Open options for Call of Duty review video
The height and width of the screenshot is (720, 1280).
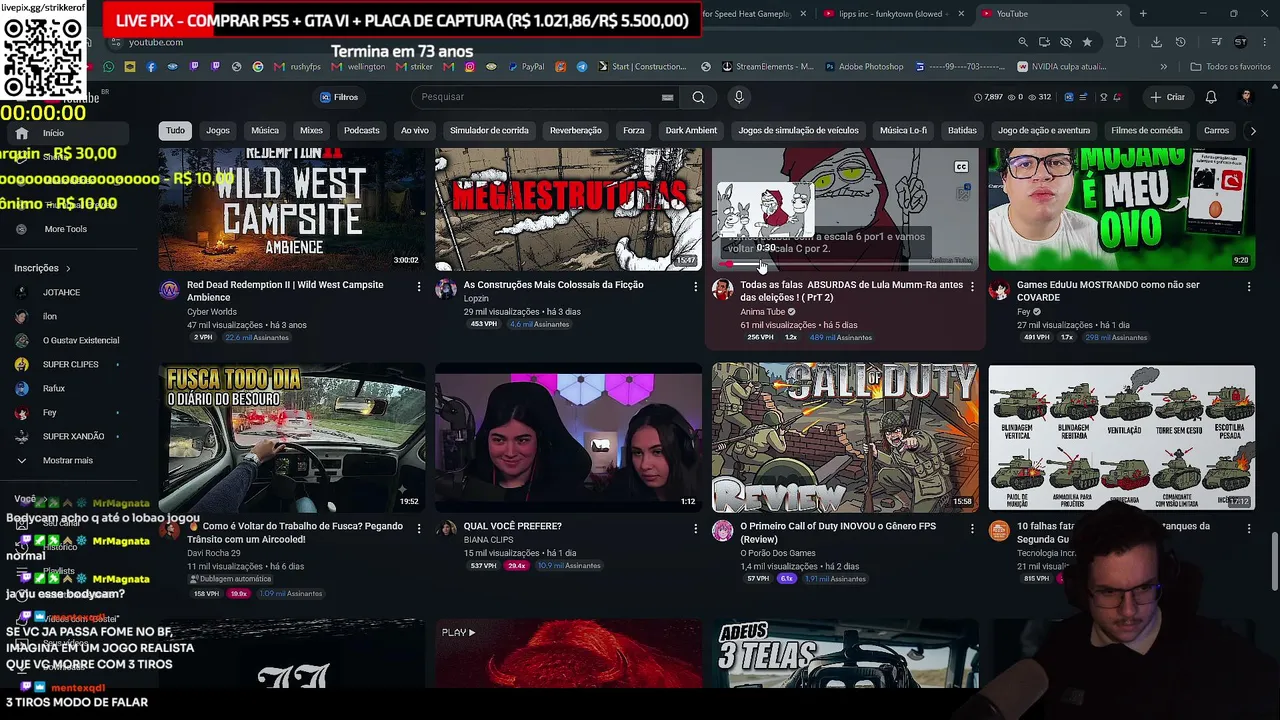tap(972, 527)
